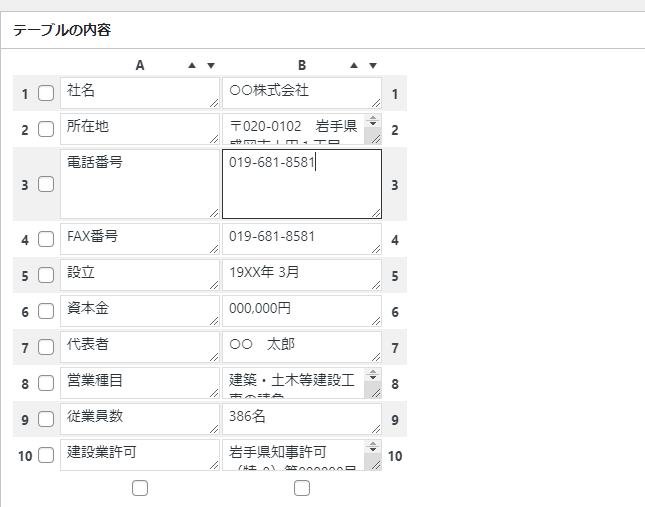645x507 pixels.
Task: Click the FAX番号 value 019-681-8581 field
Action: [x=300, y=239]
